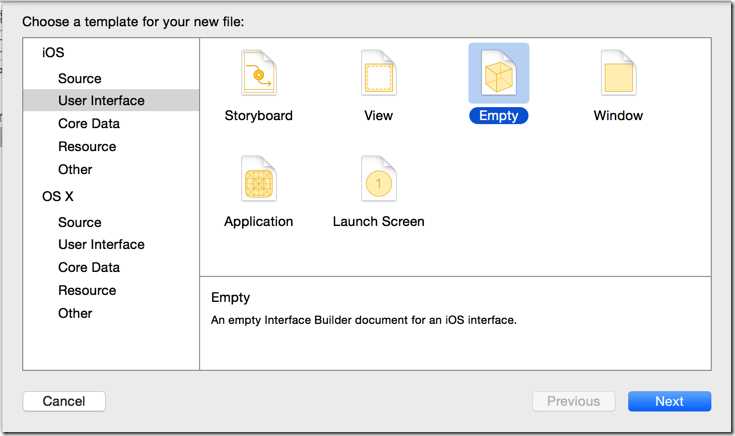Select OS X Core Data category
735x436 pixels.
click(x=89, y=267)
